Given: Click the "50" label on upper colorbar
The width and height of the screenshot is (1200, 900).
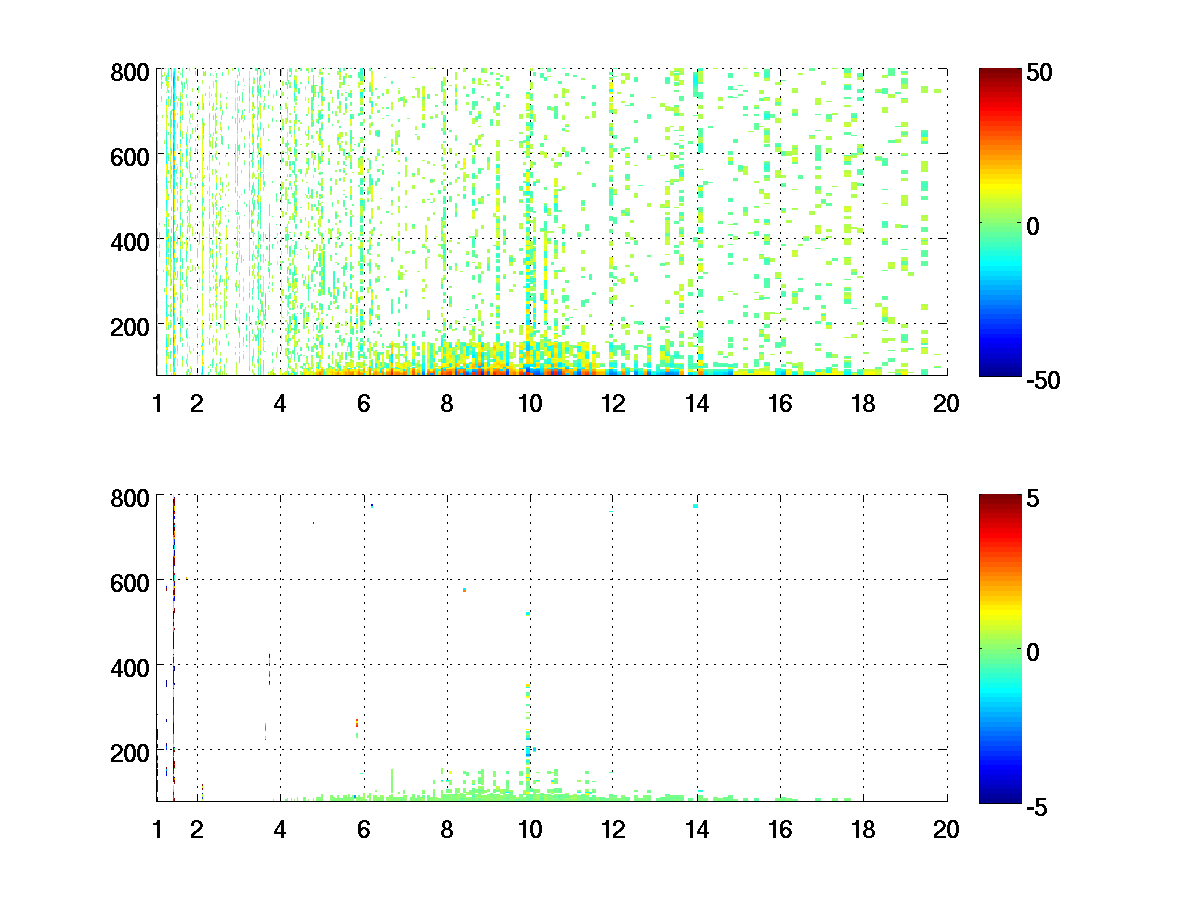Looking at the screenshot, I should (1041, 72).
